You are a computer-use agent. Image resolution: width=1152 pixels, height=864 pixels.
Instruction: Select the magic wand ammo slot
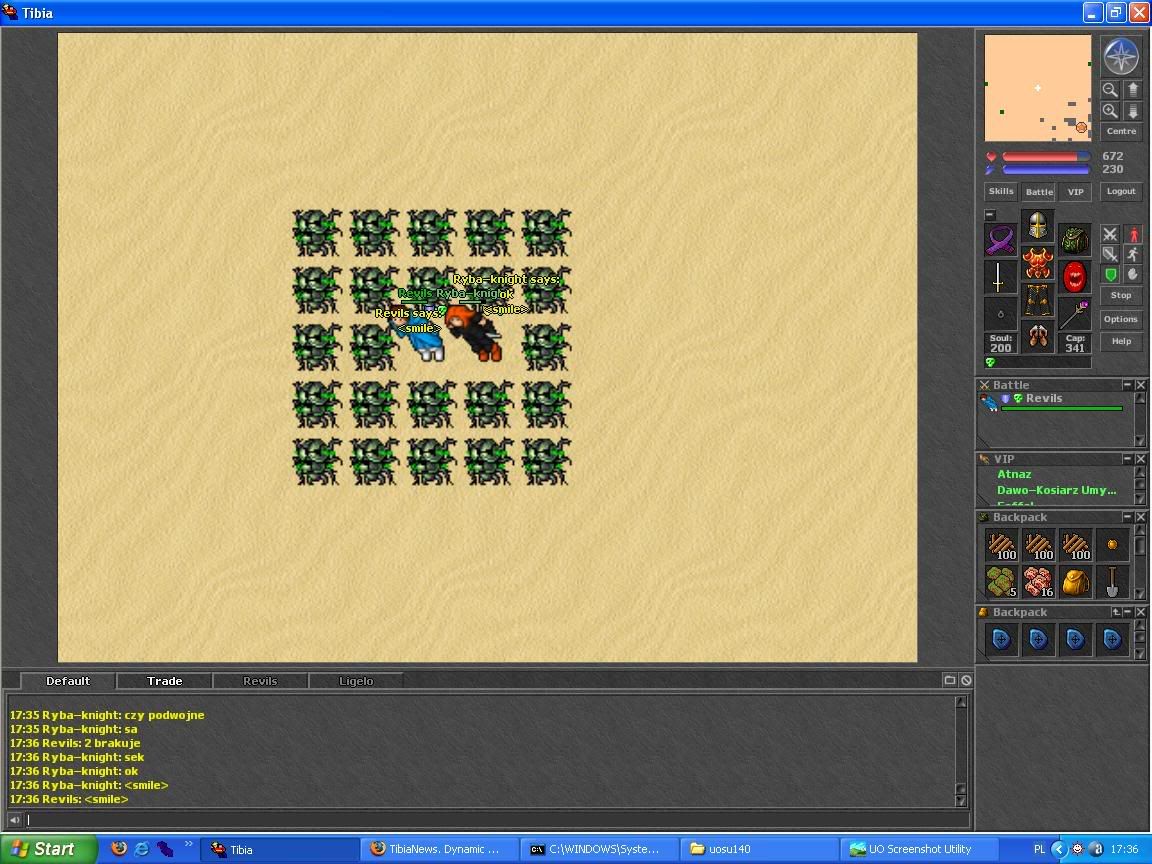[1075, 314]
